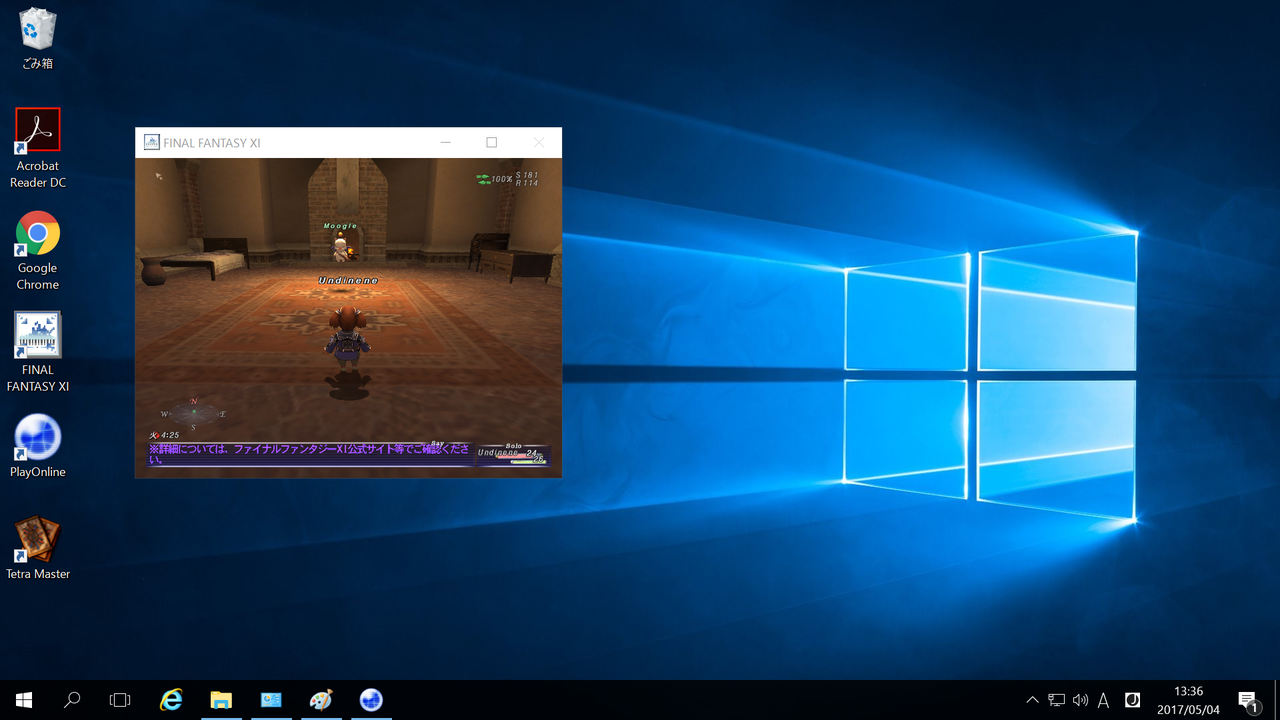Toggle the IME input mode A indicator

tap(1104, 700)
